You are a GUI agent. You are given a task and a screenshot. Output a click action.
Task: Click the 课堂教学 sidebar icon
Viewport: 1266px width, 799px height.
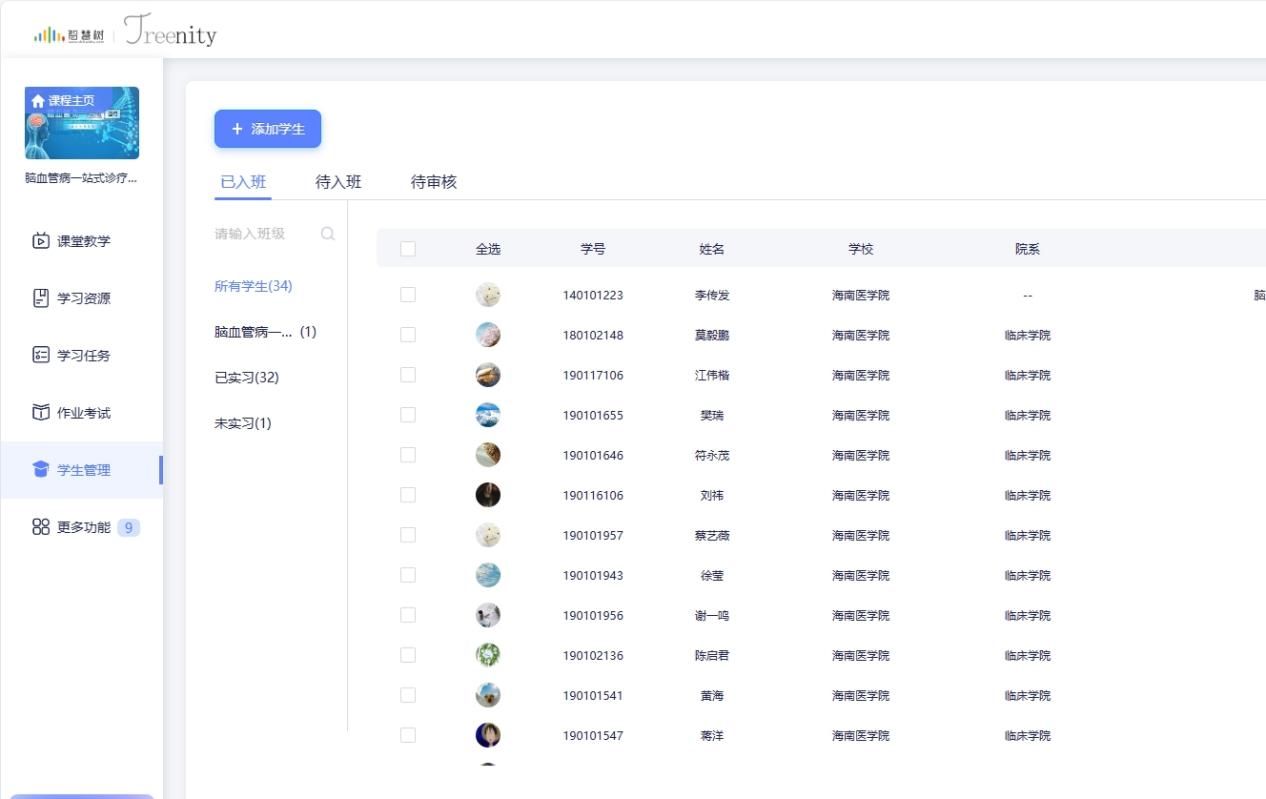click(41, 241)
